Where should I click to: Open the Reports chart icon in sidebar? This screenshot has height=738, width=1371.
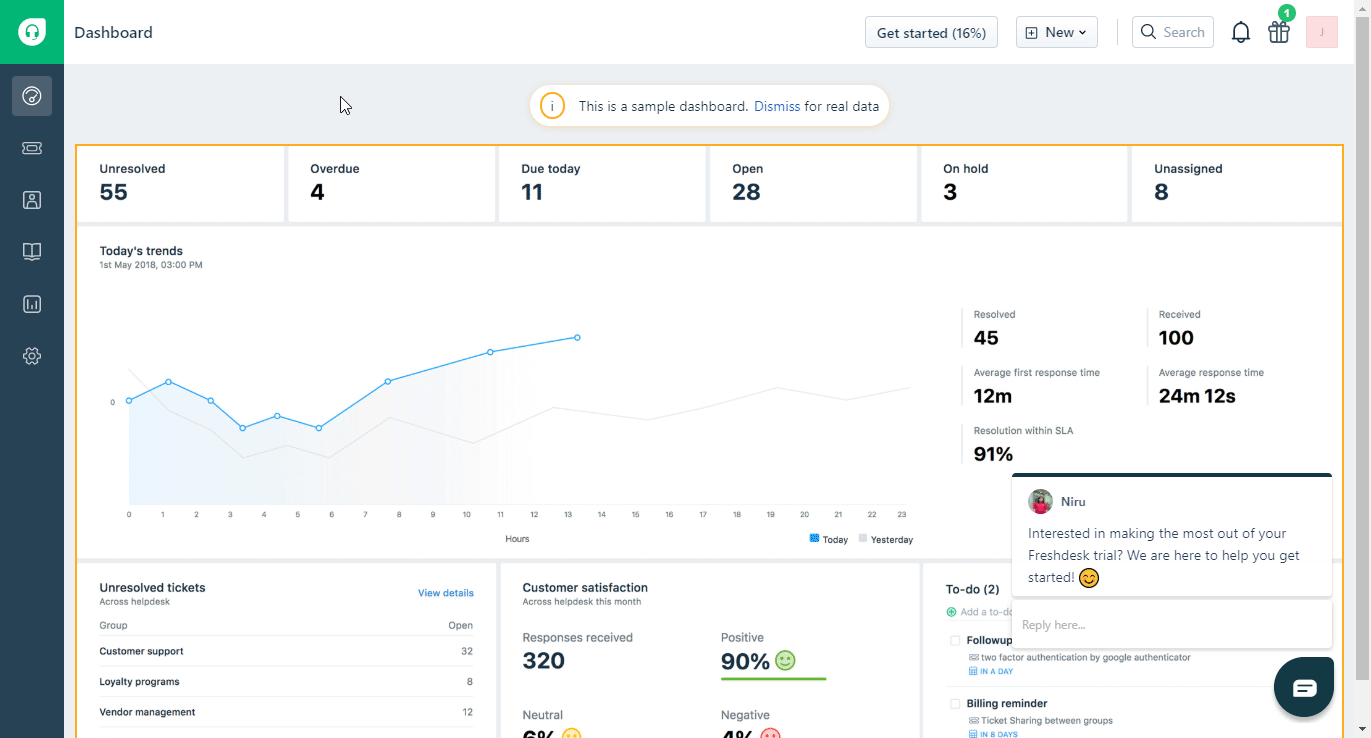pos(32,304)
